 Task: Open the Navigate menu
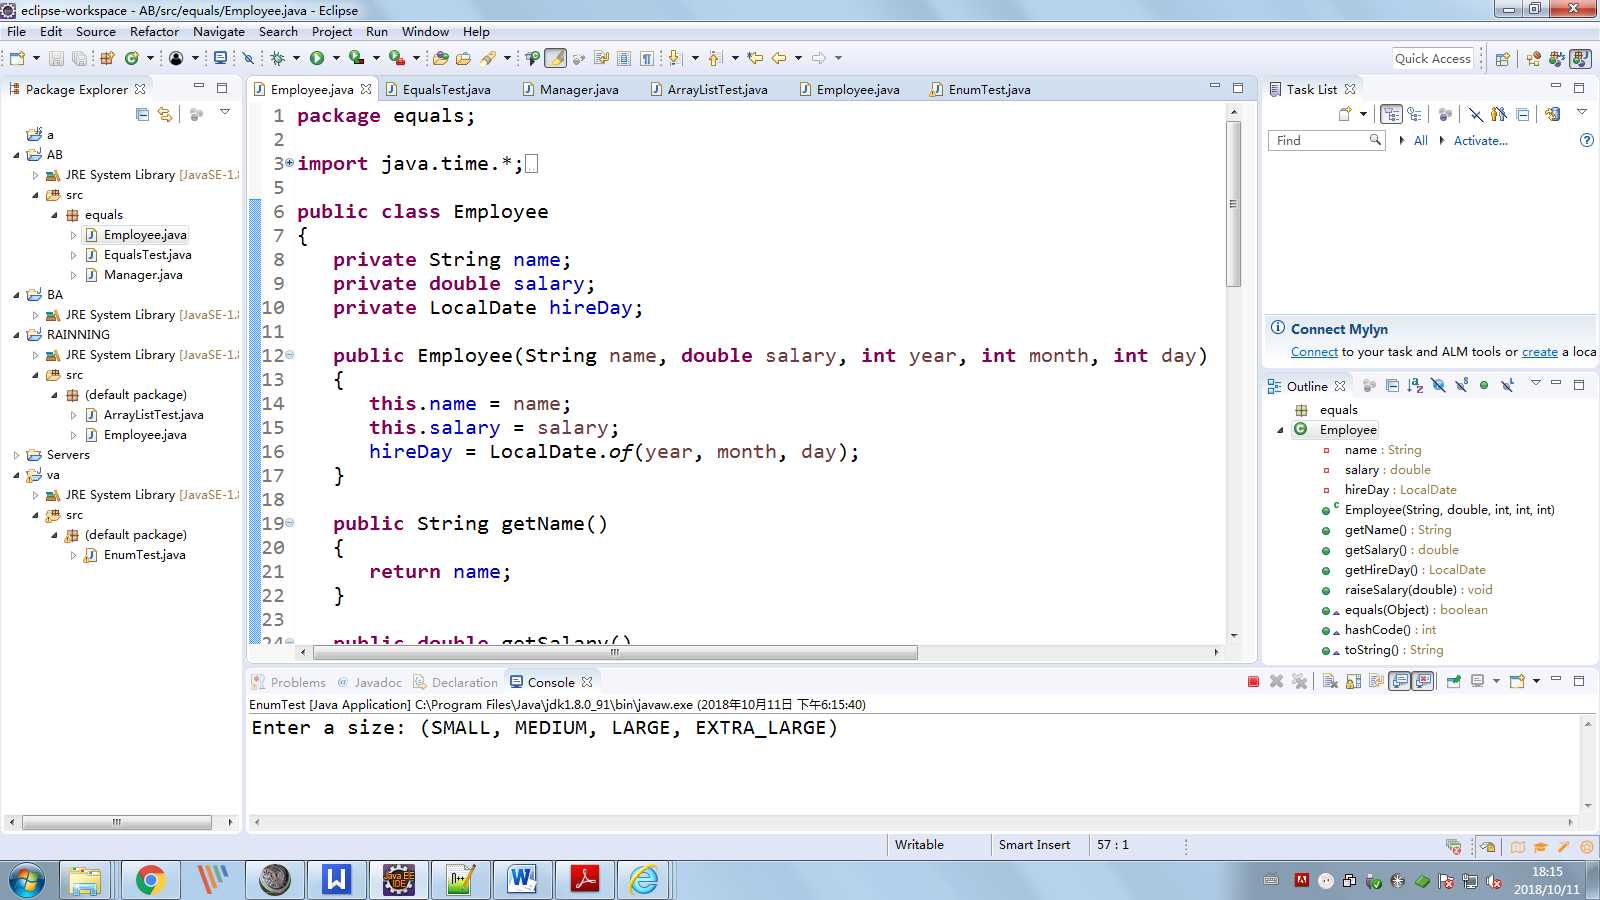pos(219,32)
